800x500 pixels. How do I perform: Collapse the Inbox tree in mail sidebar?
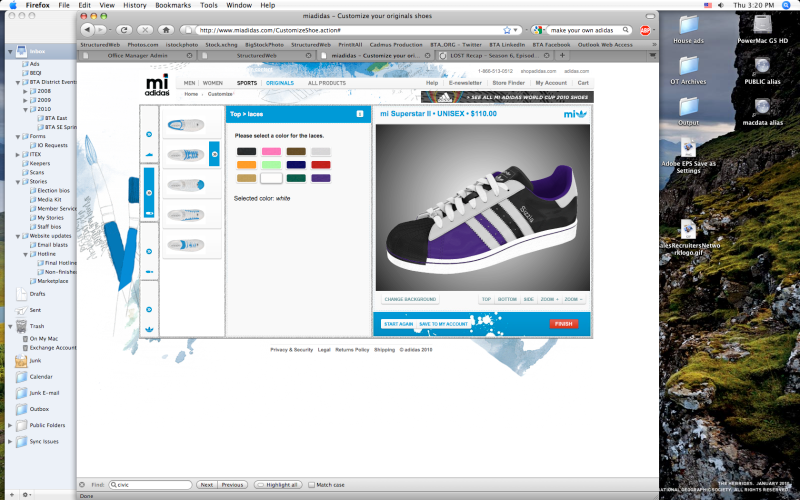point(10,52)
